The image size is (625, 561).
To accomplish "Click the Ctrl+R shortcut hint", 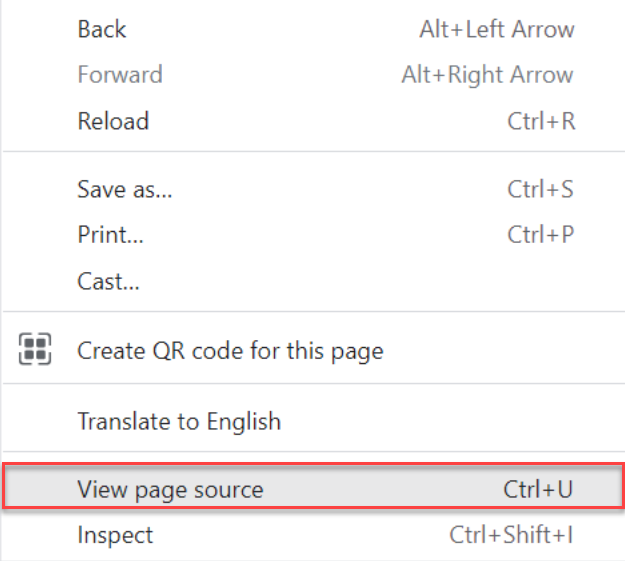I will coord(541,121).
